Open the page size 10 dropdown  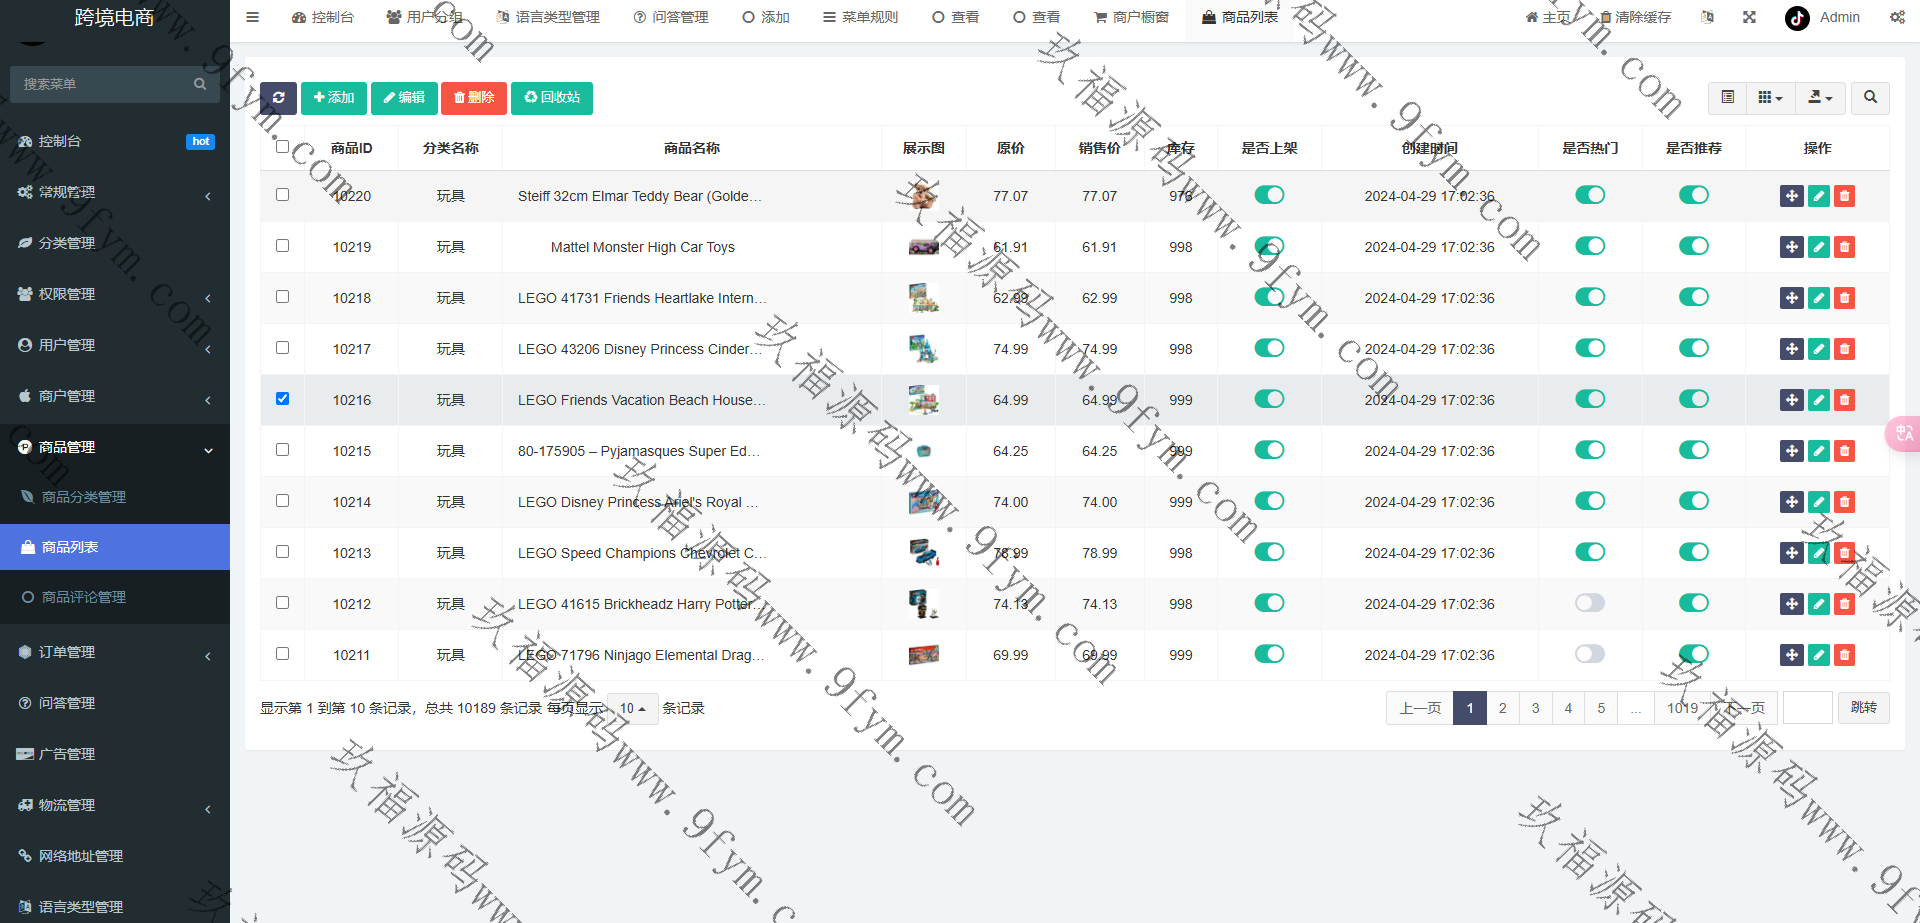click(632, 708)
